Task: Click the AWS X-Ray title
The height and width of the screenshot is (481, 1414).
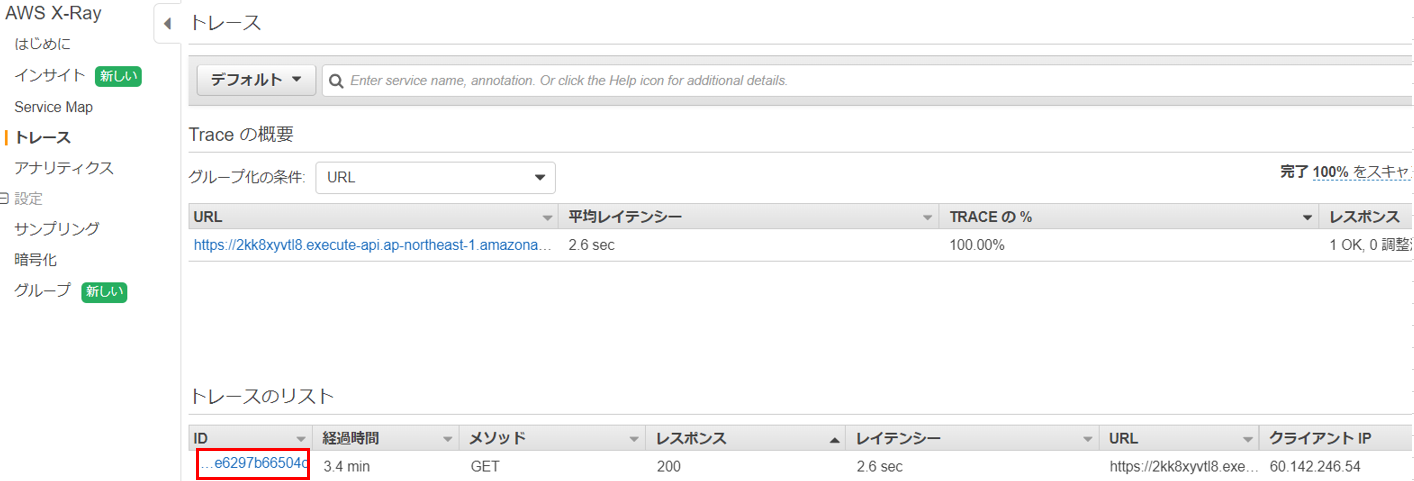Action: tap(53, 14)
